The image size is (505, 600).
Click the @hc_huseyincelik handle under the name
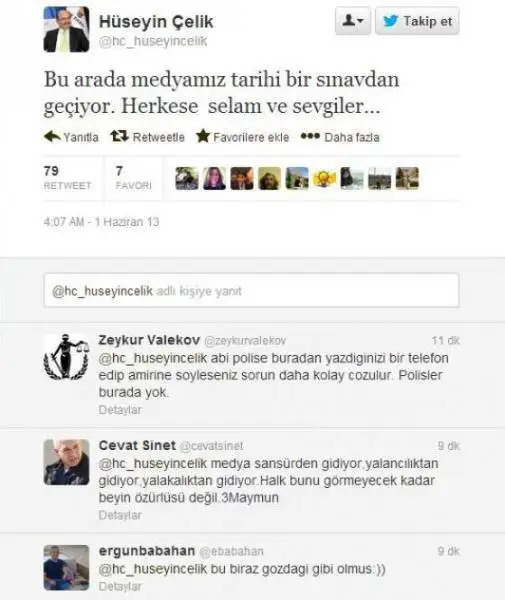[x=153, y=41]
